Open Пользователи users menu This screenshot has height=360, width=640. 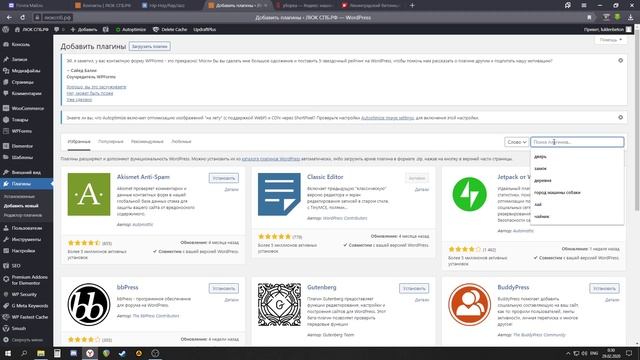27,228
